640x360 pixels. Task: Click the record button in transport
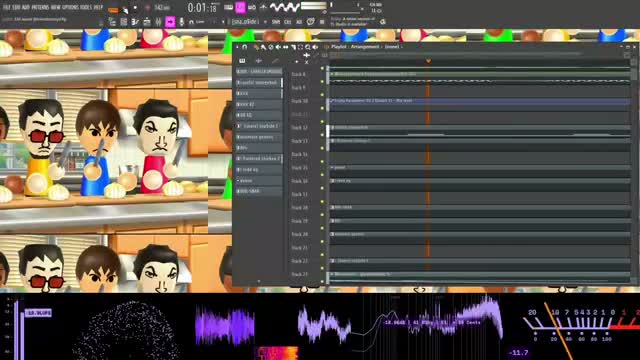136,8
